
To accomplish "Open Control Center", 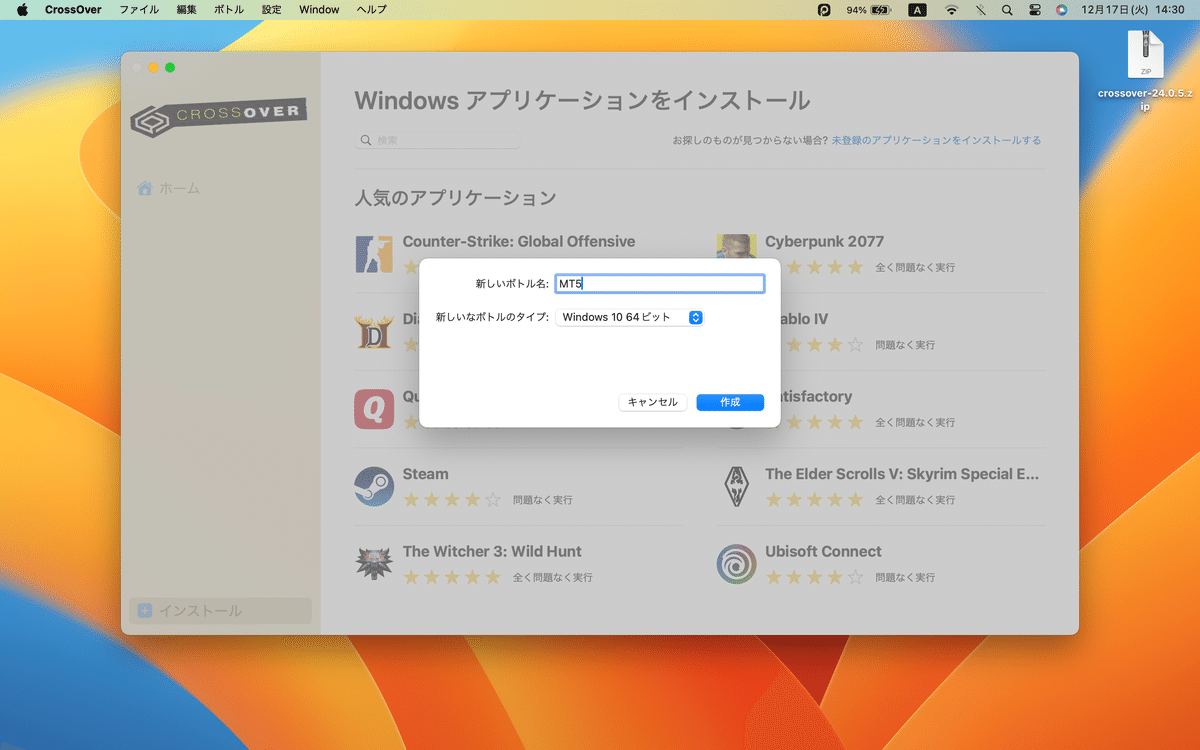I will [1035, 10].
